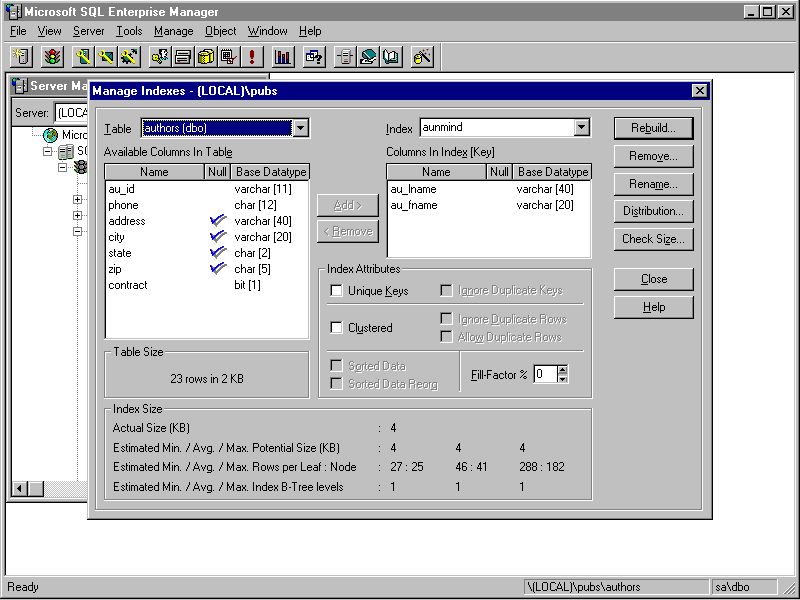Screen dimensions: 800x600
Task: Click the bar chart toolbar icon
Action: (x=283, y=57)
